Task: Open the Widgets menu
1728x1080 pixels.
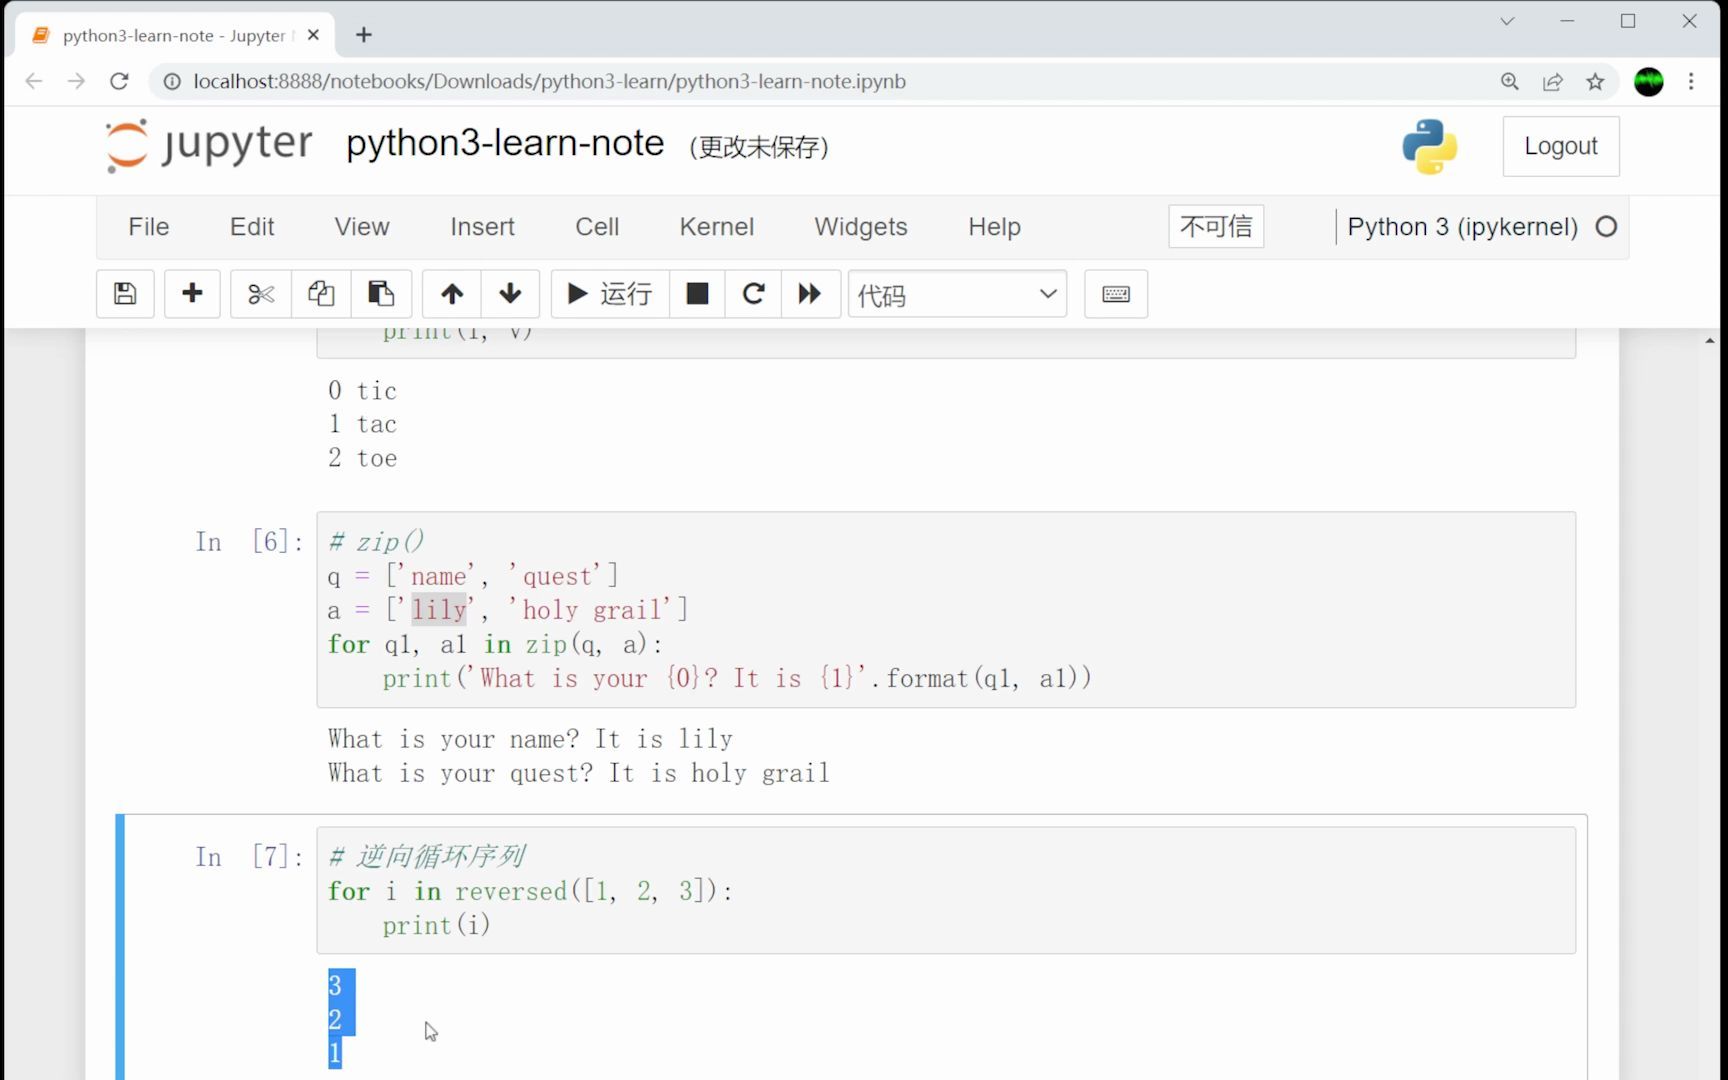Action: [x=860, y=227]
